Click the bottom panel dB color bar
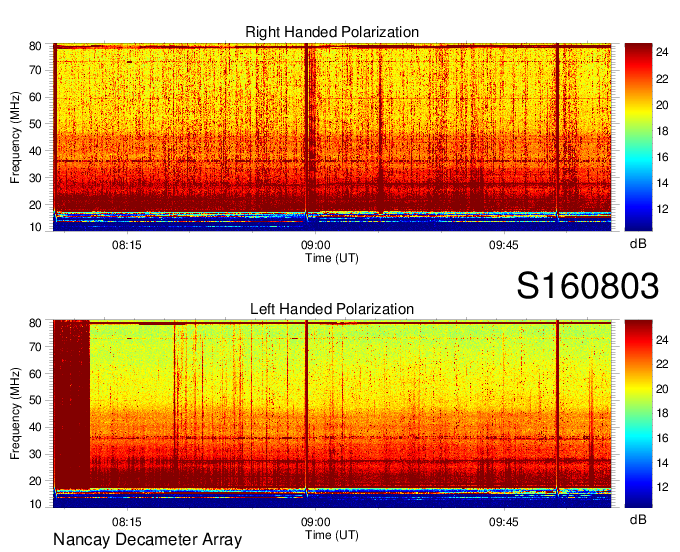The image size is (680, 552). [x=638, y=414]
